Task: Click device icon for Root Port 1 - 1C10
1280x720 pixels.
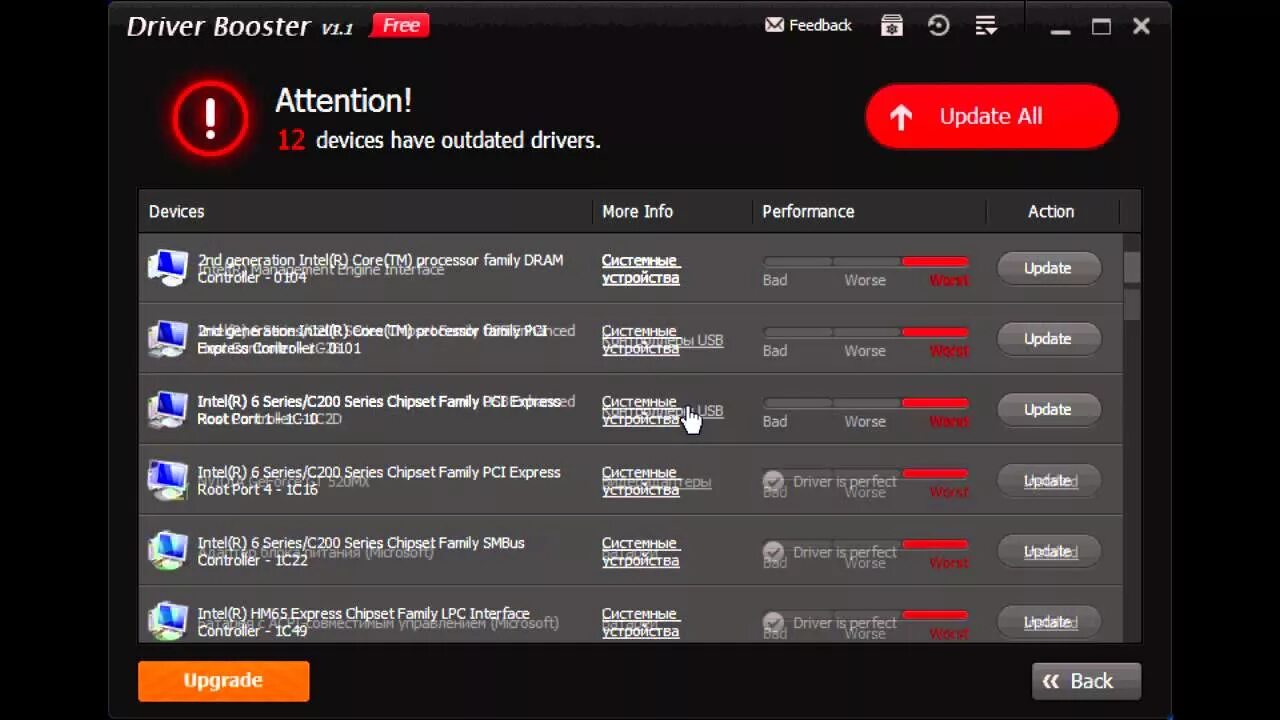Action: (168, 410)
